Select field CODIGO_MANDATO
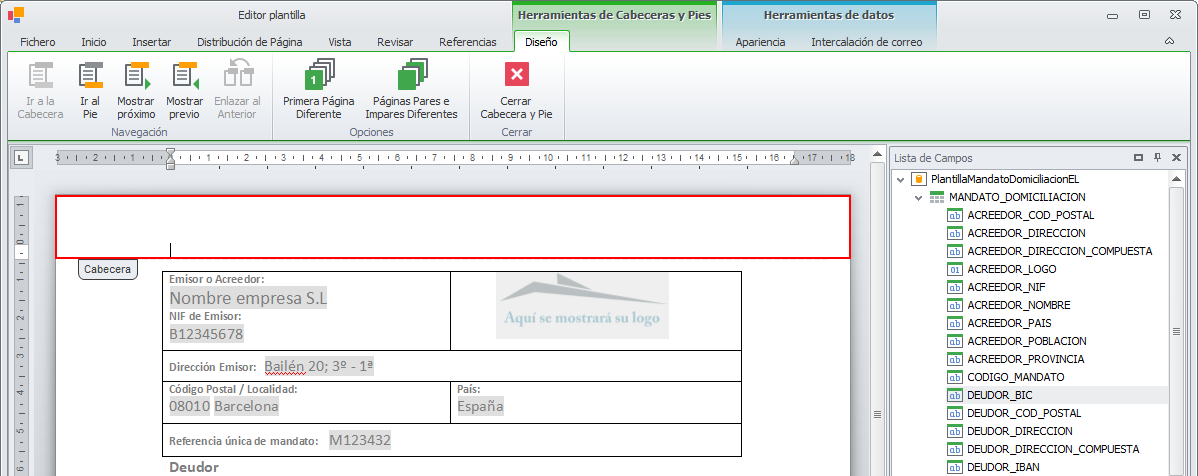 pos(1015,377)
